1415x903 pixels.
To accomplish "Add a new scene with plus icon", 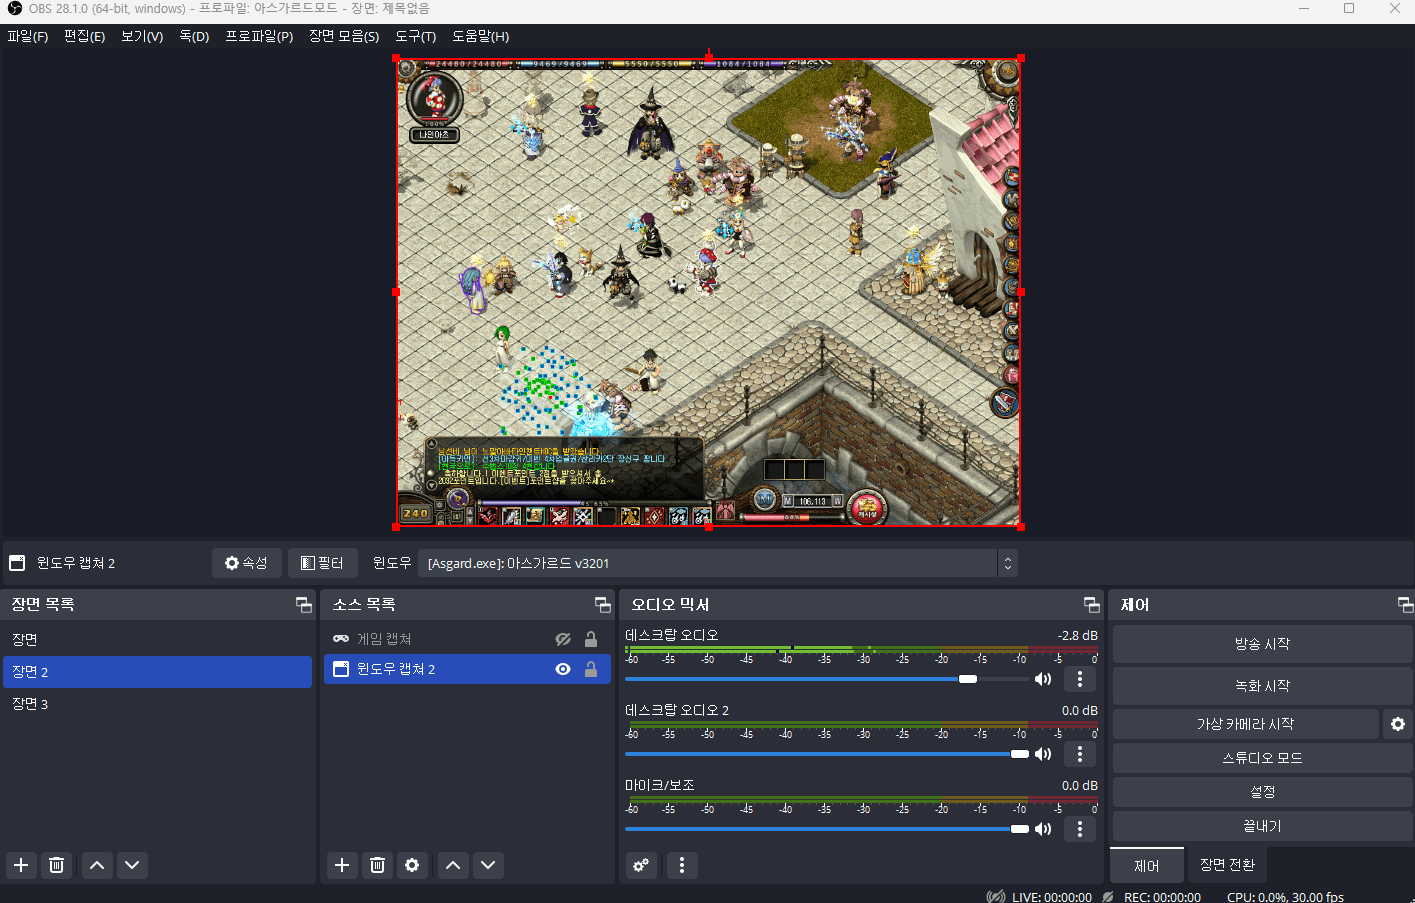I will pyautogui.click(x=21, y=865).
